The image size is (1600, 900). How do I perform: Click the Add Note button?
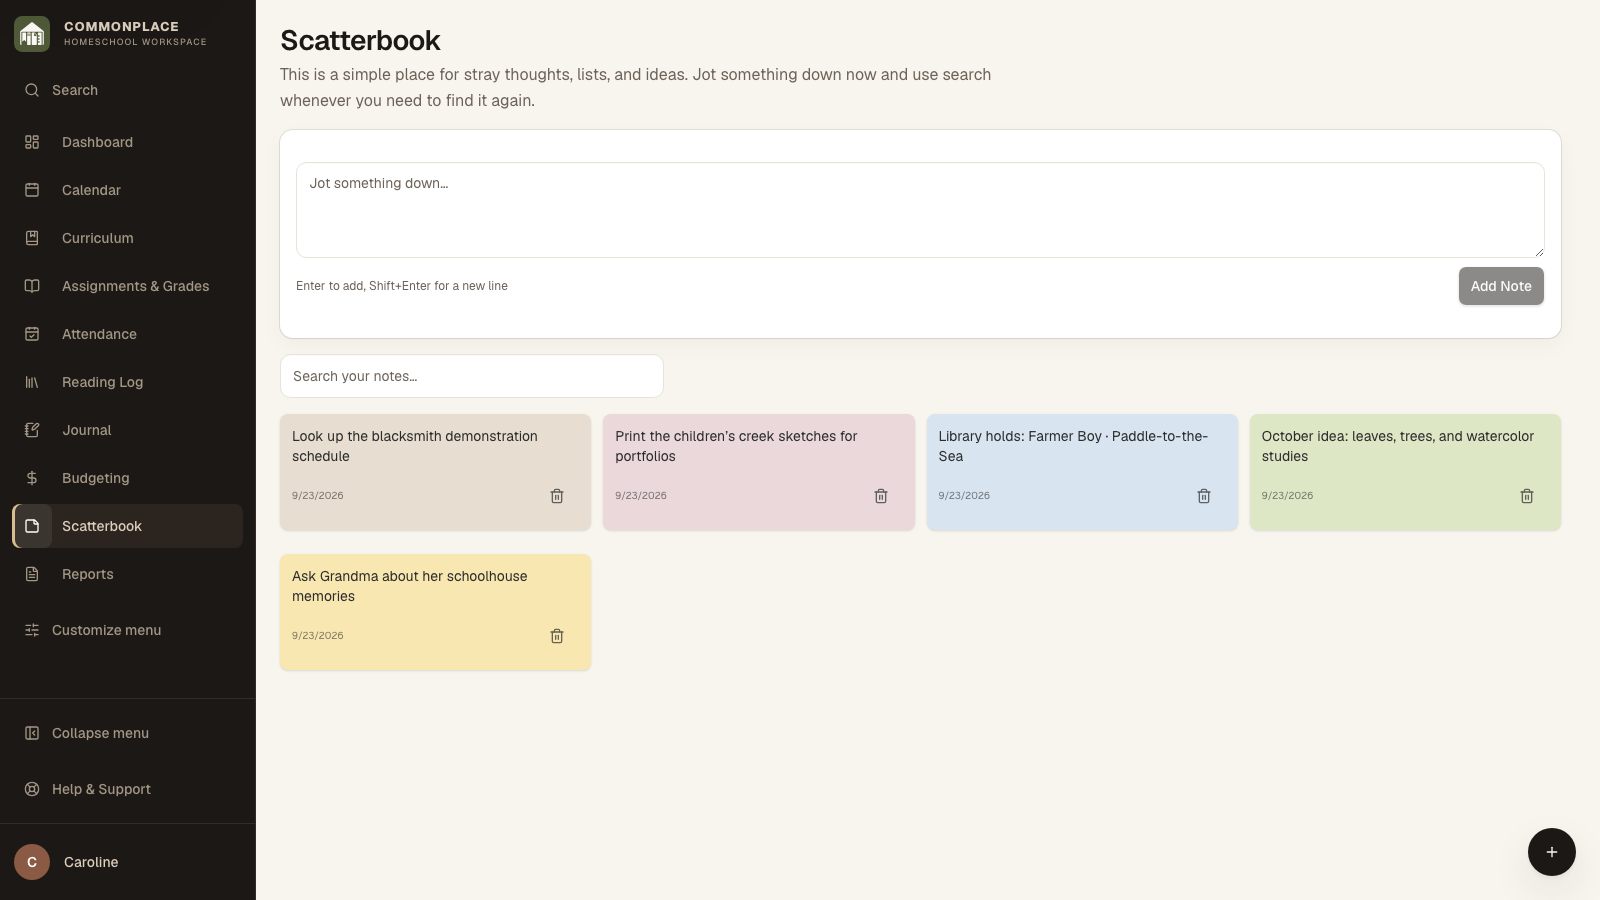(x=1501, y=286)
